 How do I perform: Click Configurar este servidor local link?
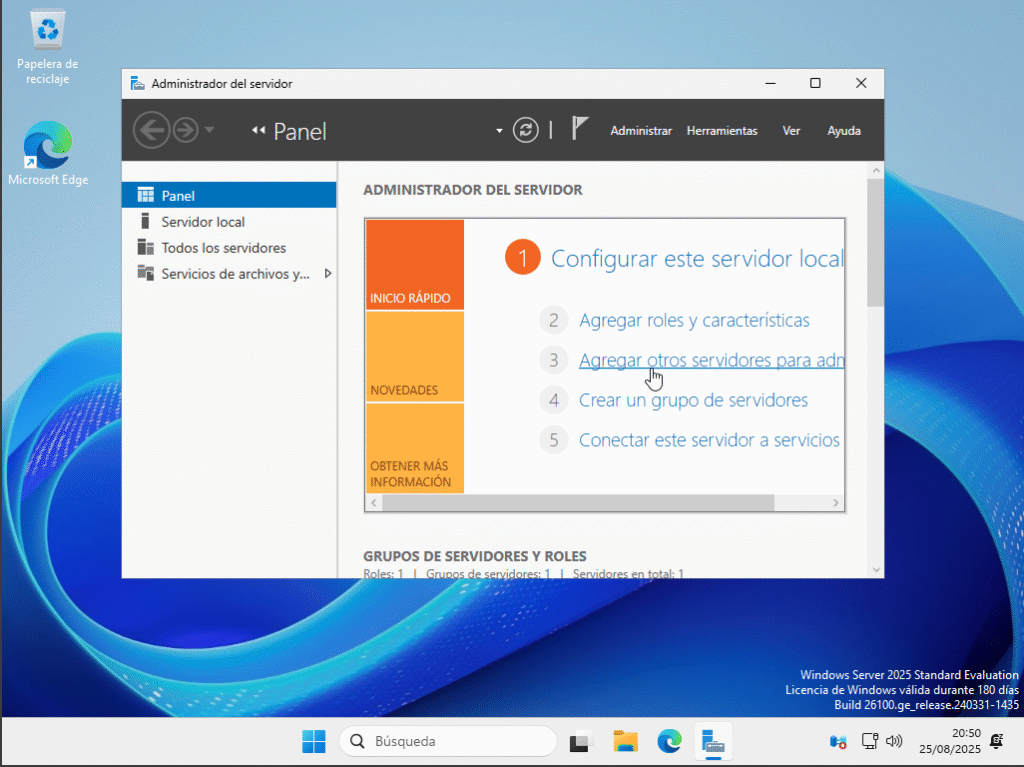(697, 259)
